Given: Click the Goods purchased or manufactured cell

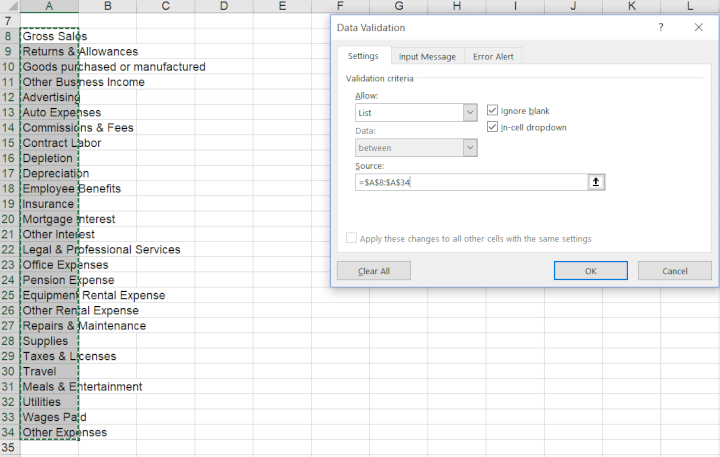Looking at the screenshot, I should pyautogui.click(x=49, y=67).
